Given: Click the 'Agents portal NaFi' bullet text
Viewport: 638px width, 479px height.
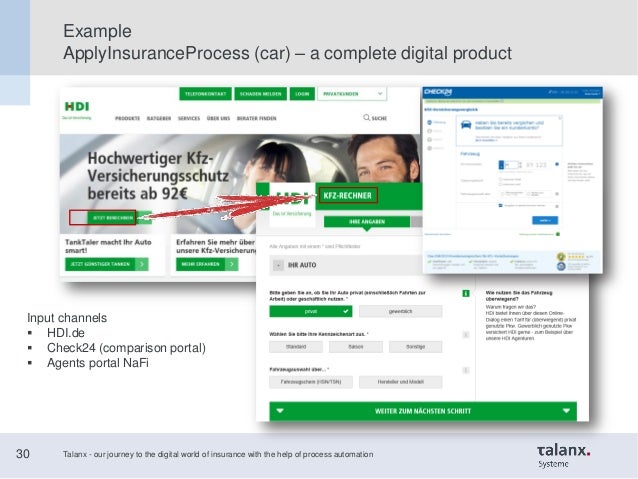Looking at the screenshot, I should coord(98,363).
